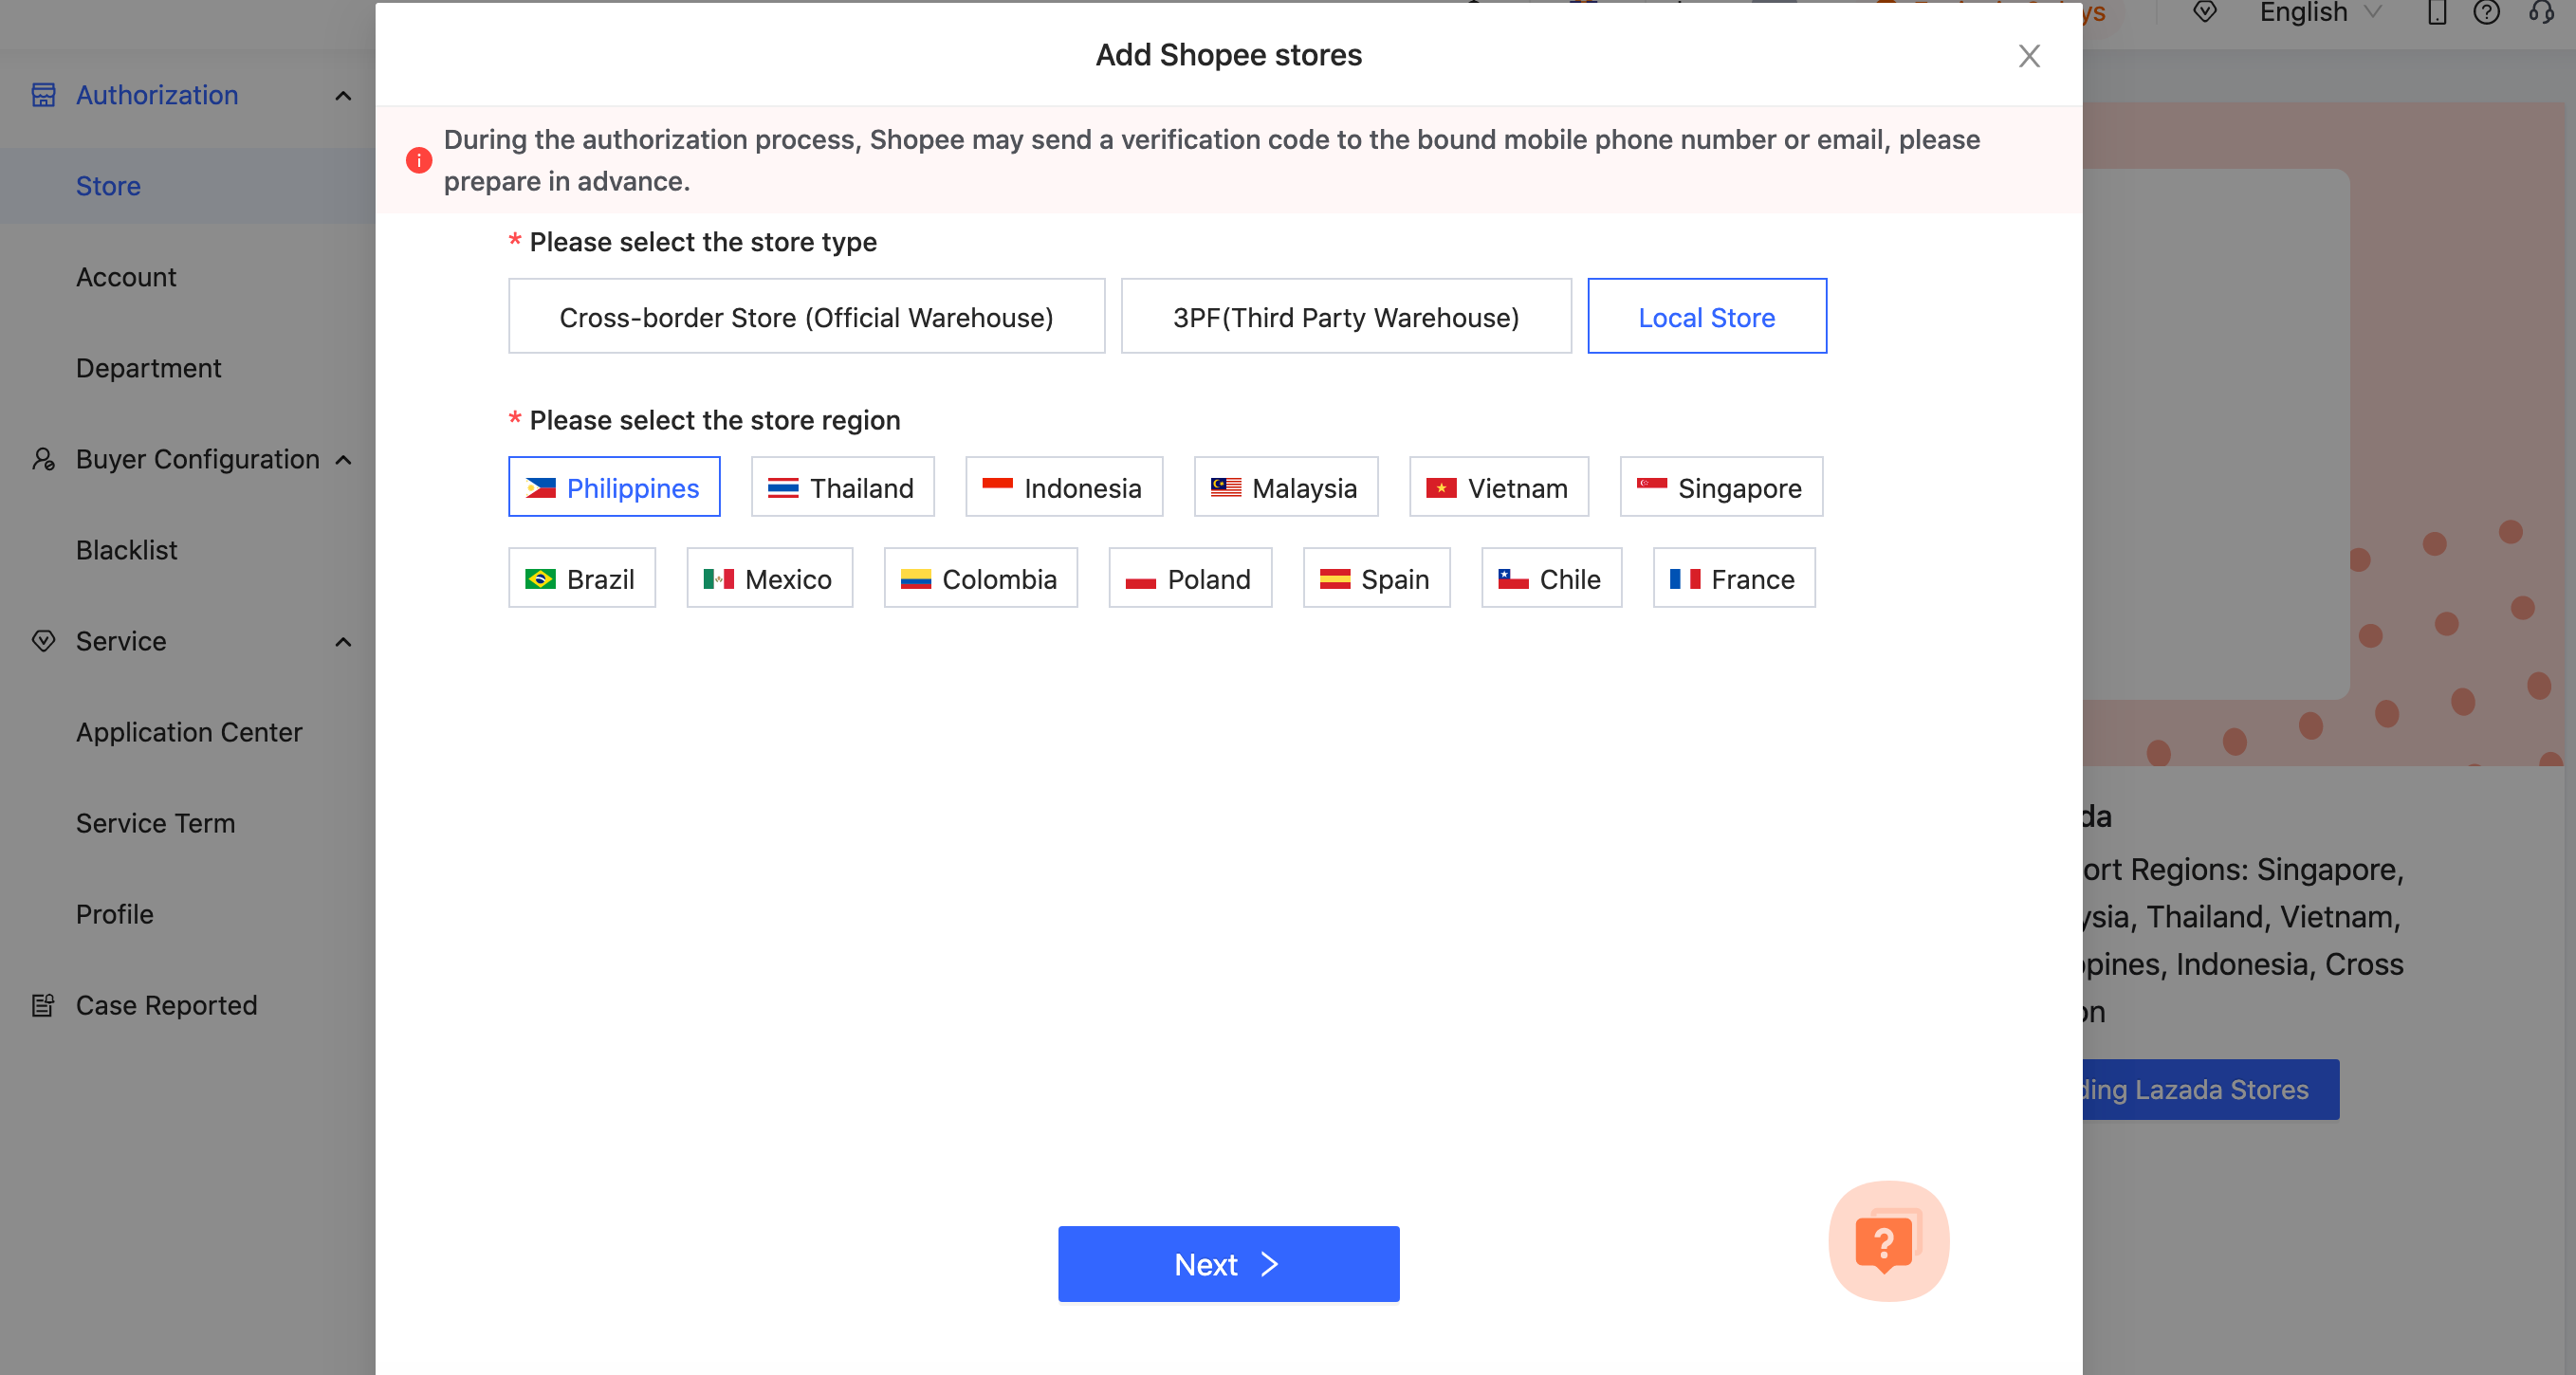
Task: Open the English language dropdown
Action: point(2318,13)
